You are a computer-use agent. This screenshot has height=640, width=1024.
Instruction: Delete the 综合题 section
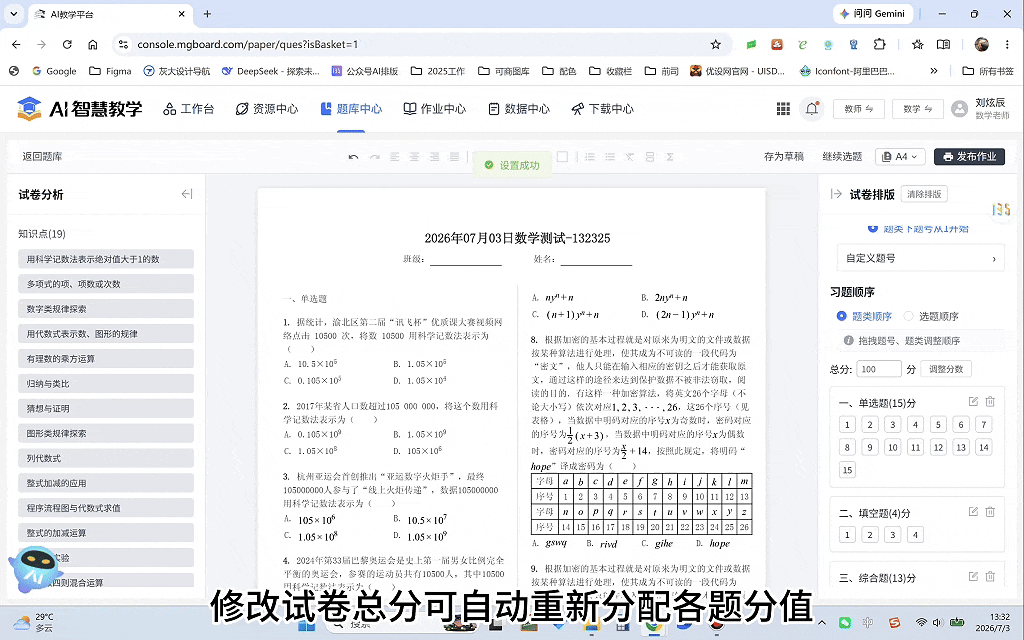(x=990, y=577)
